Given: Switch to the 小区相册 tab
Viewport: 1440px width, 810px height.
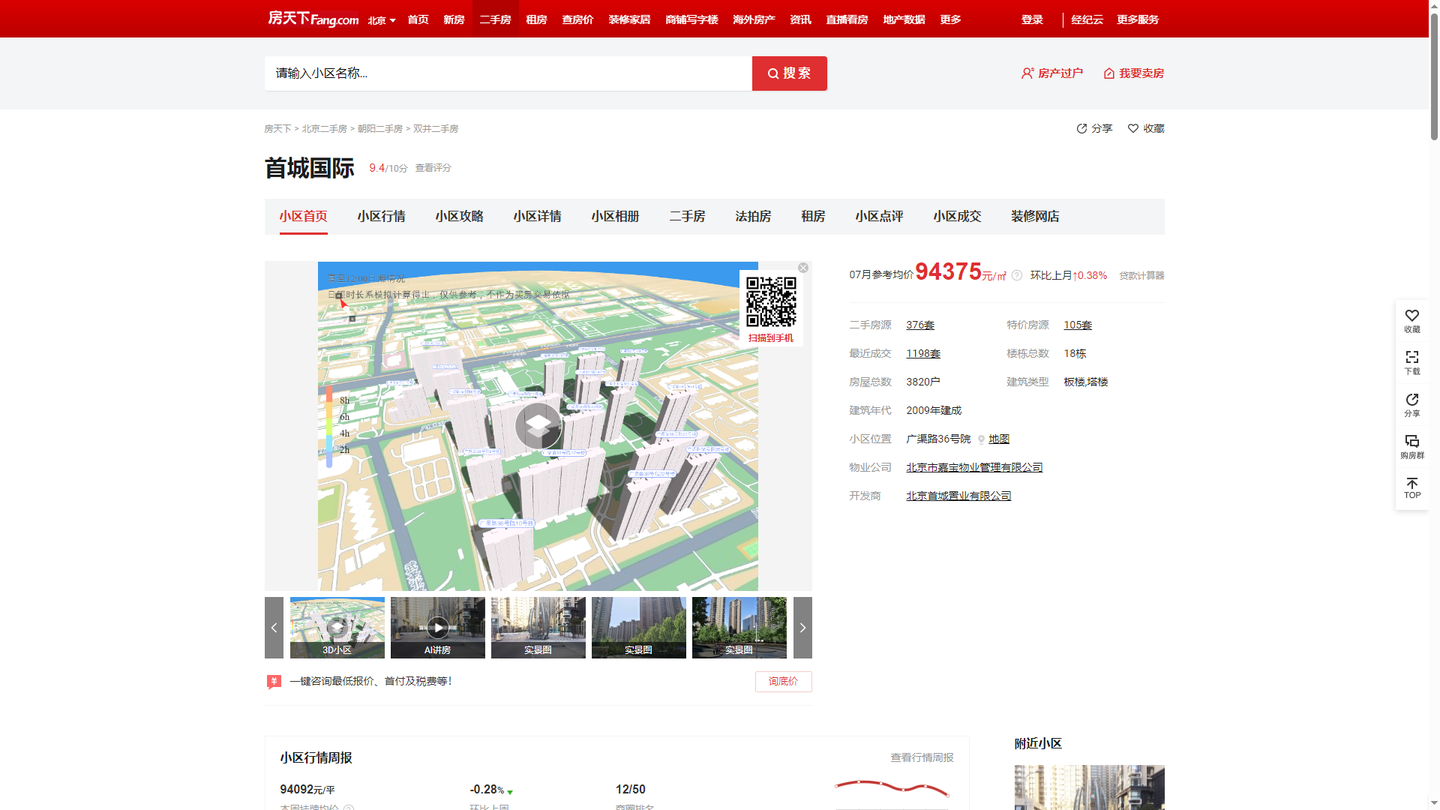Looking at the screenshot, I should [615, 216].
